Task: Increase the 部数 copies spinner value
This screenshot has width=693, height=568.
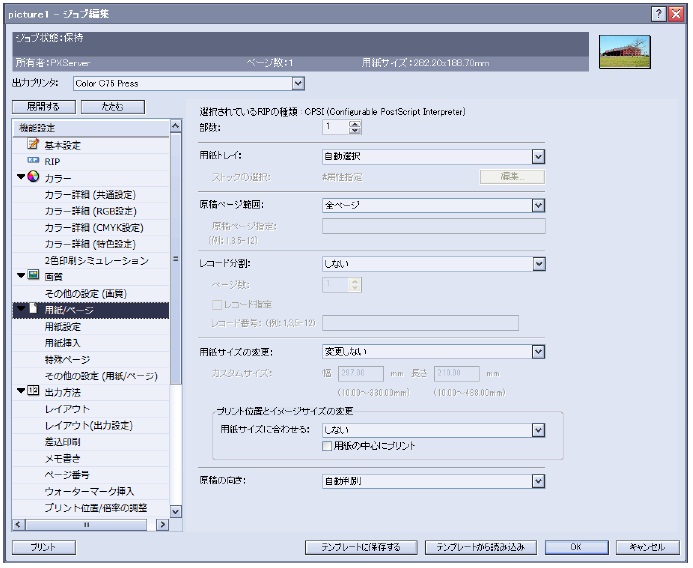Action: (355, 124)
